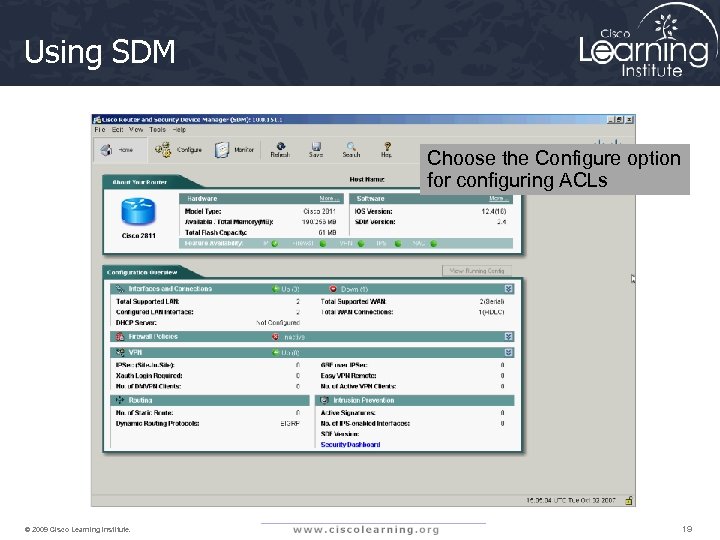The height and width of the screenshot is (540, 720).
Task: Select the Total Supported WAN label
Action: coord(353,301)
